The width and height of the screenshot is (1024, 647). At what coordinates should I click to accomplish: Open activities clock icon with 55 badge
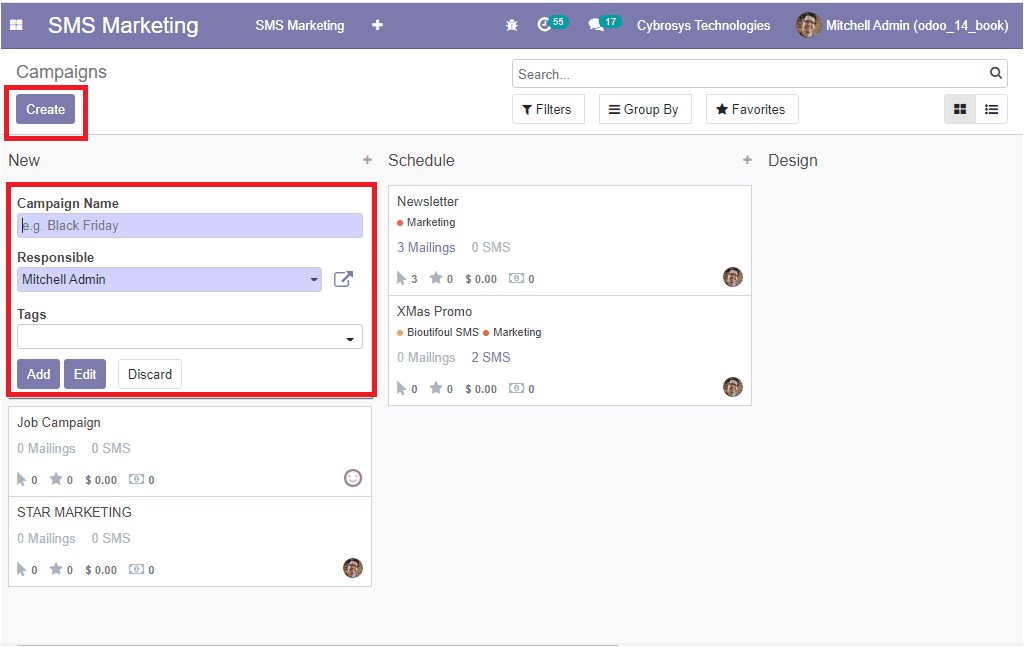point(552,24)
